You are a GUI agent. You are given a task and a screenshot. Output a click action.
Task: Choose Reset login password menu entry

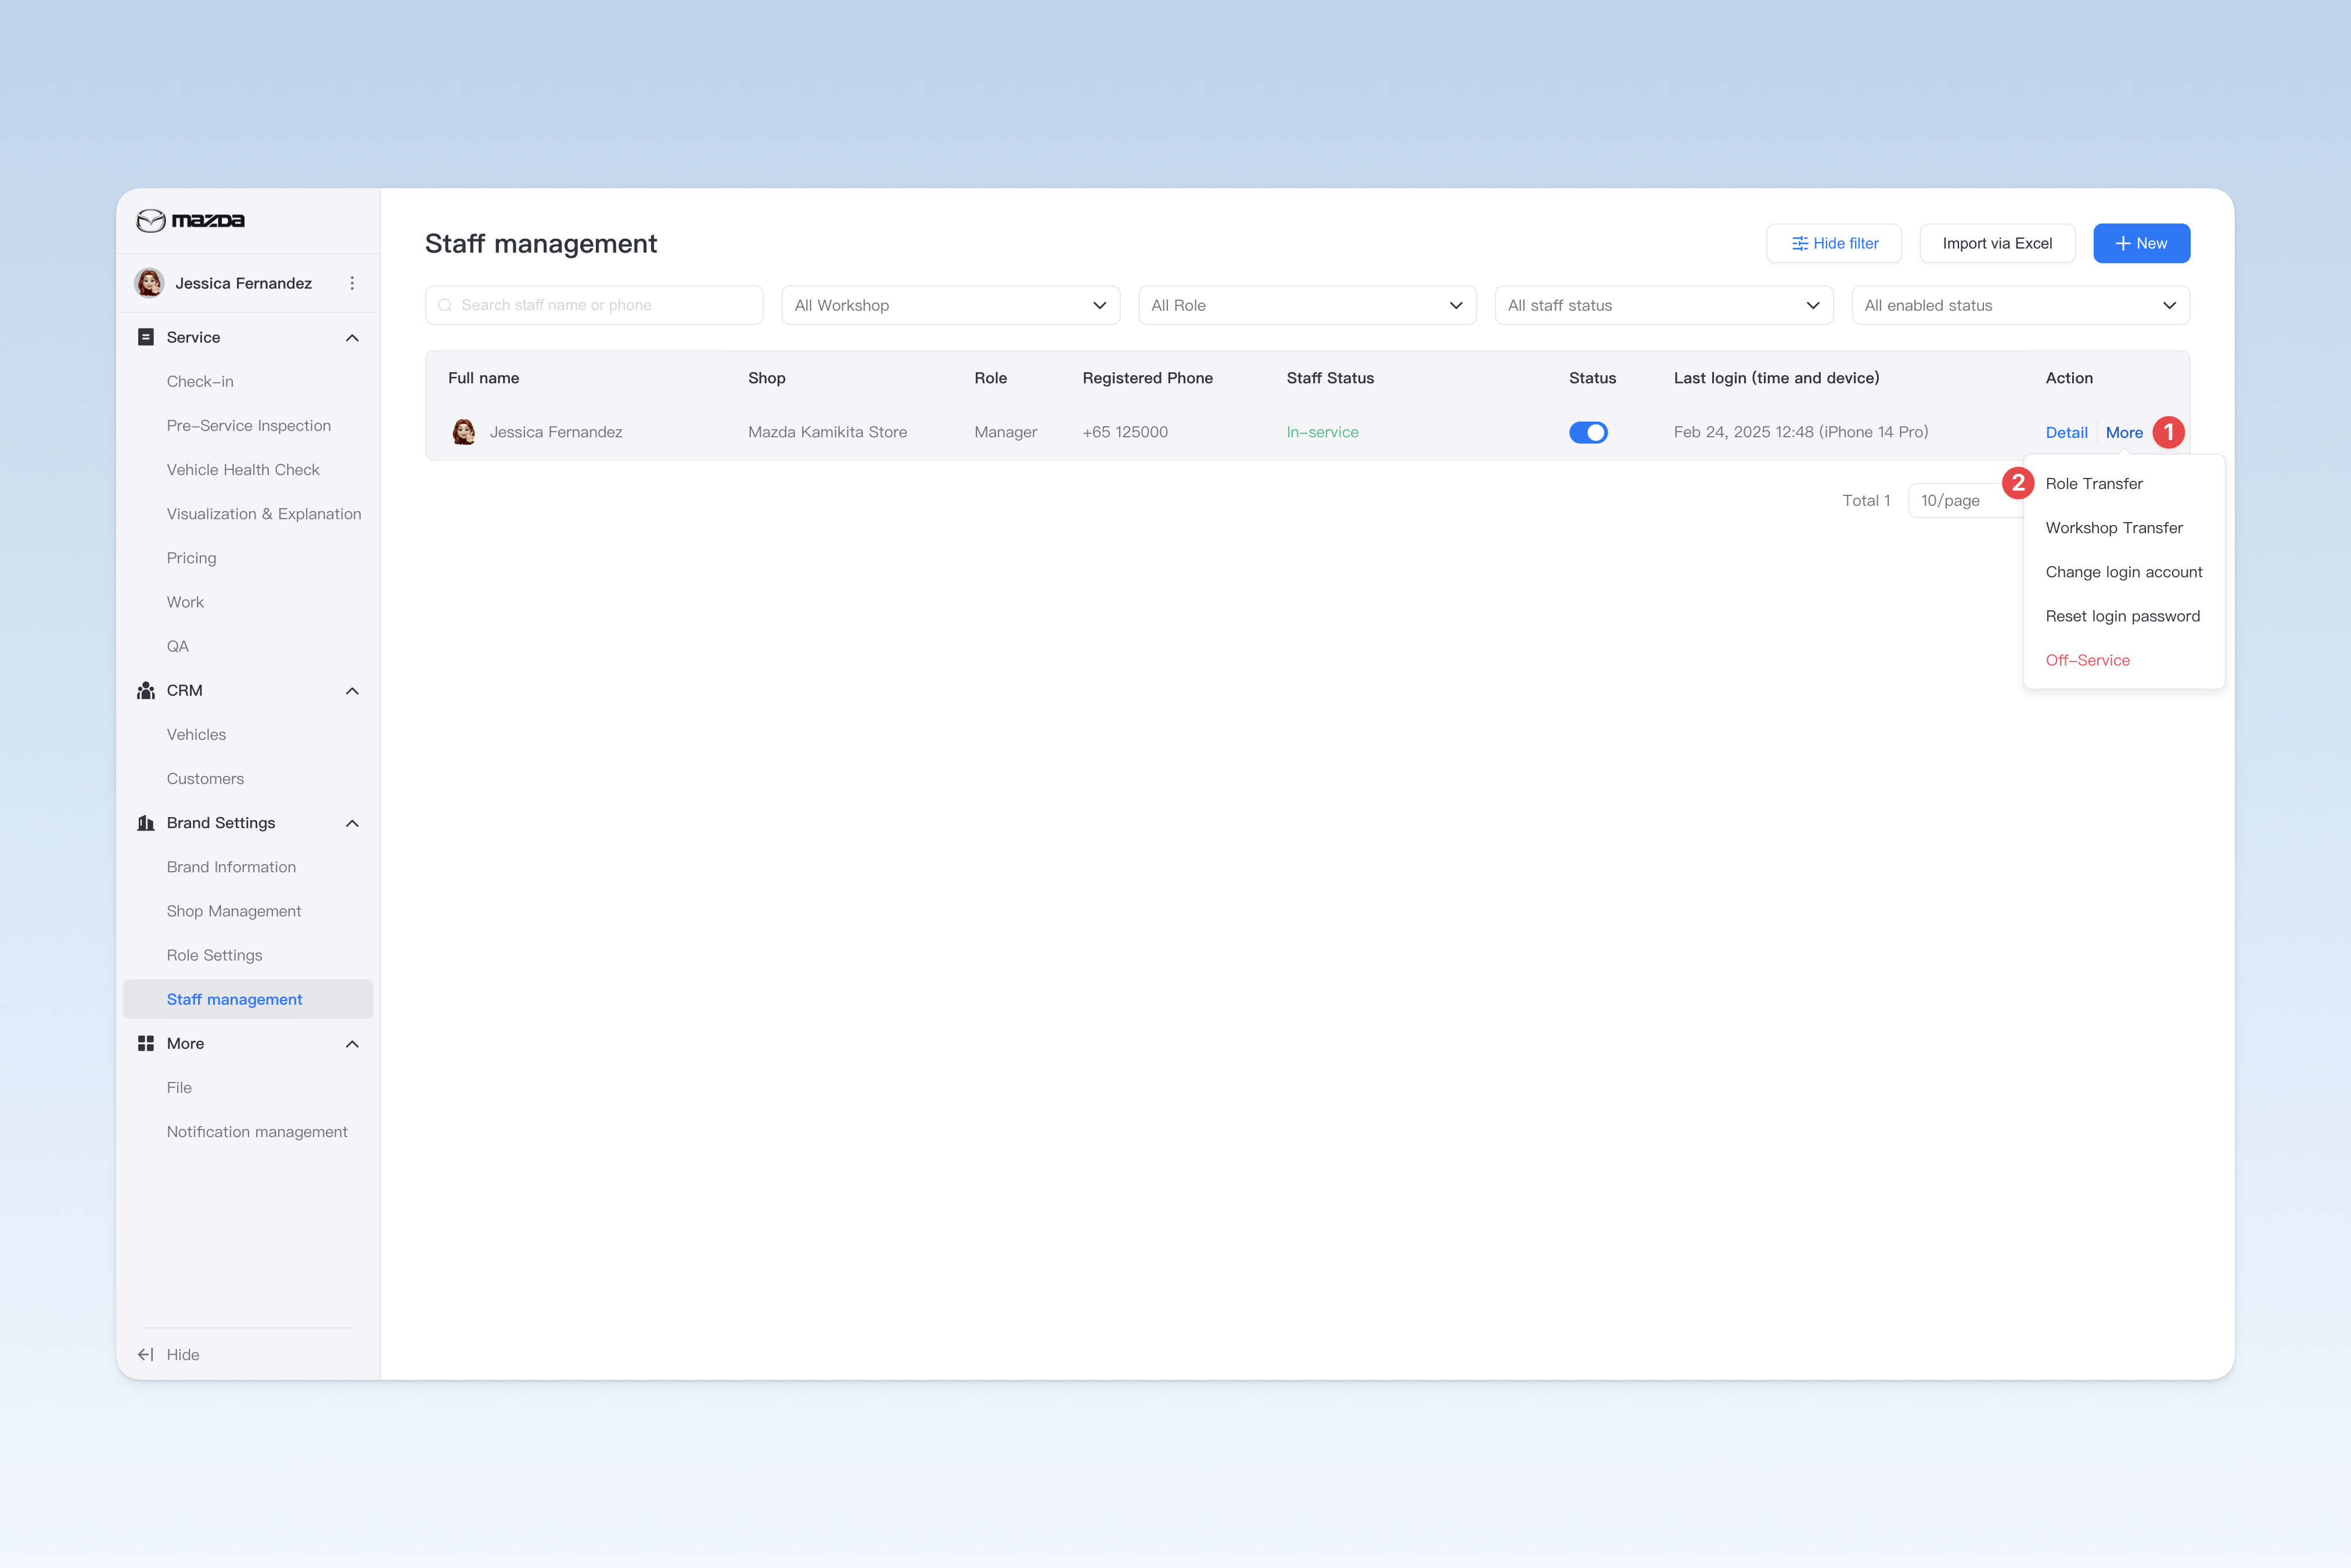click(x=2122, y=617)
